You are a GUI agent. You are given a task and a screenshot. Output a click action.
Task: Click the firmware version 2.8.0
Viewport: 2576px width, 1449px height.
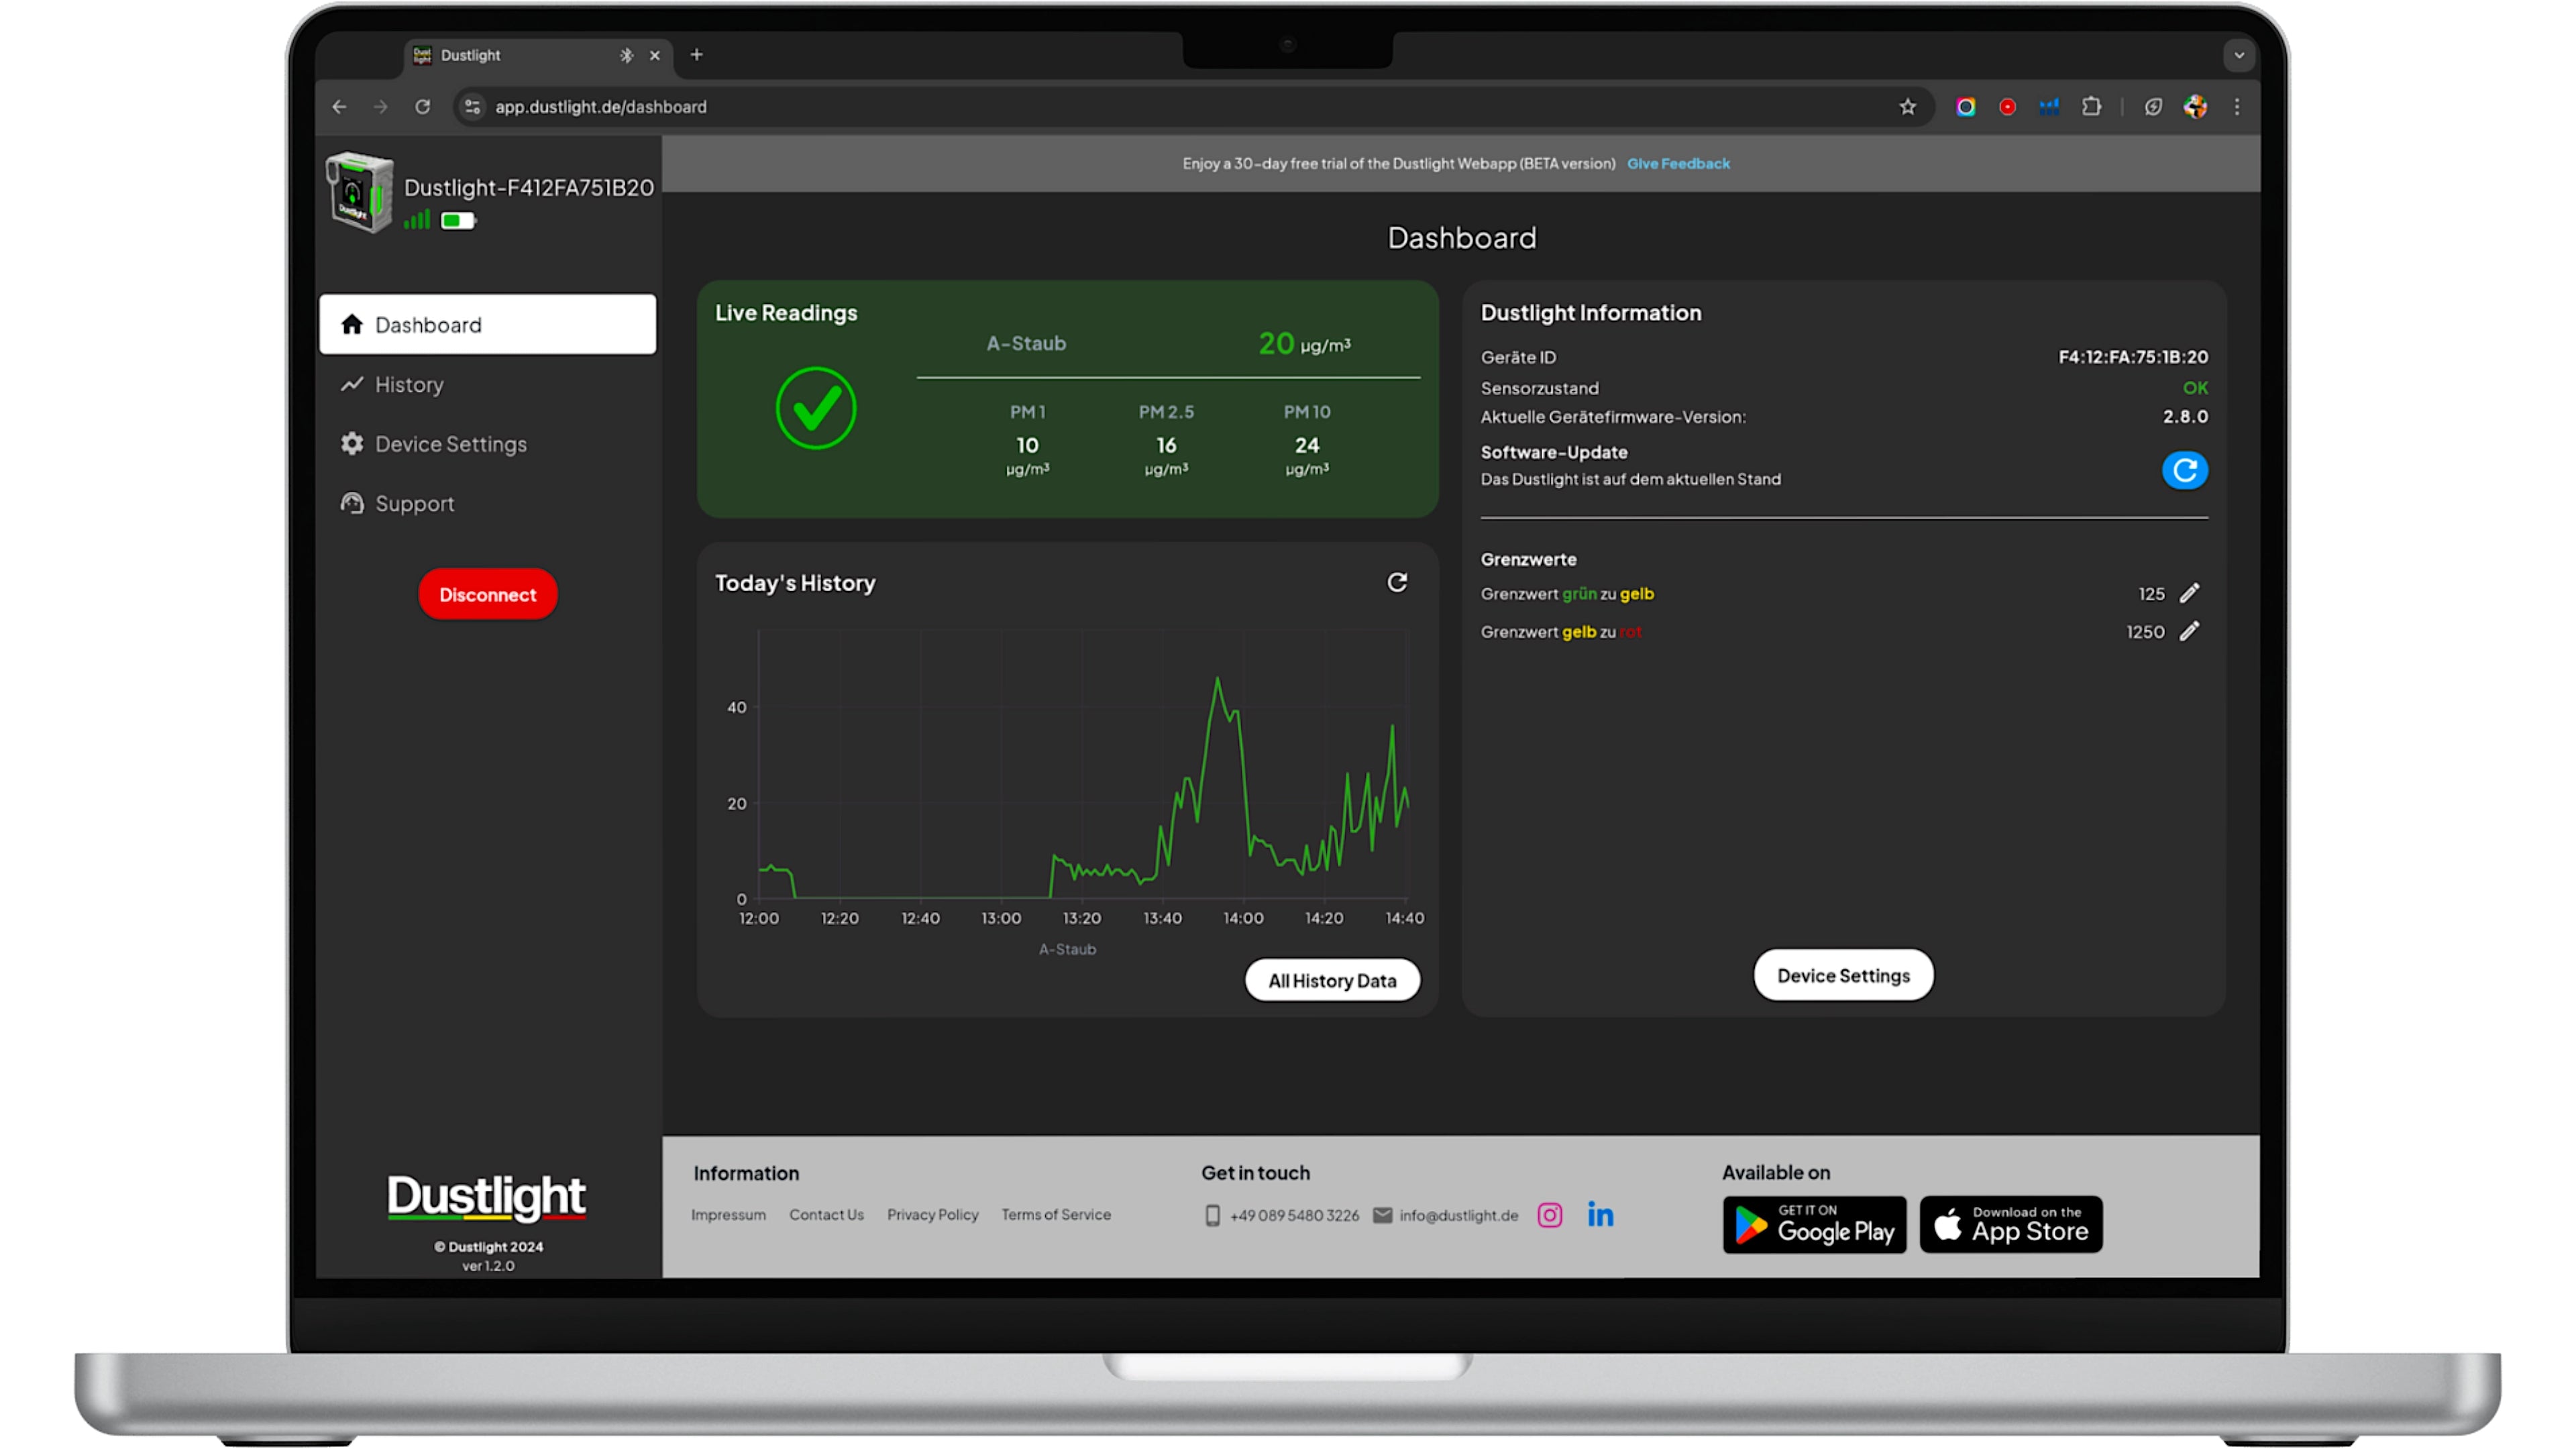point(2185,416)
